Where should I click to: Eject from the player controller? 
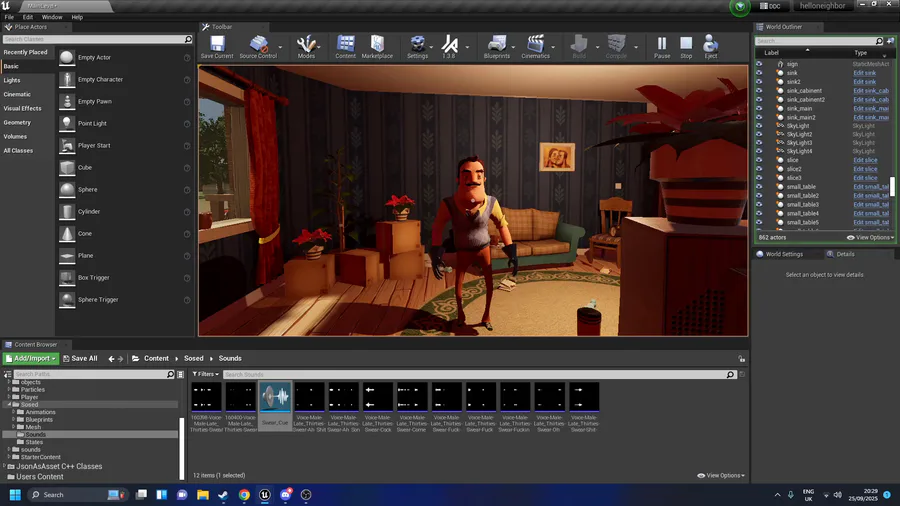[x=711, y=44]
